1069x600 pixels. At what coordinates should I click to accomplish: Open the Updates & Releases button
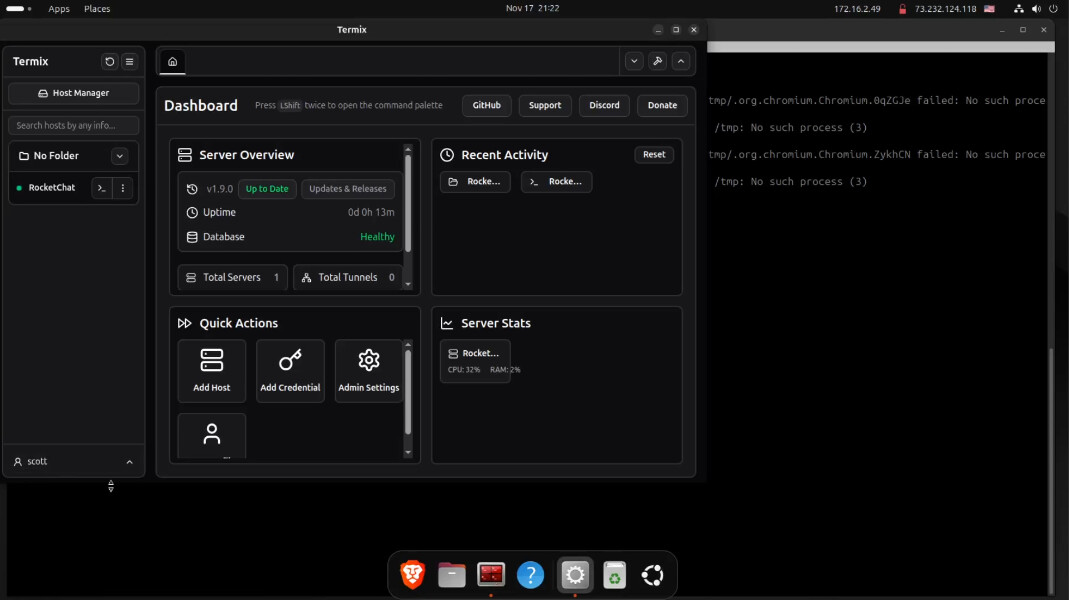pos(348,189)
